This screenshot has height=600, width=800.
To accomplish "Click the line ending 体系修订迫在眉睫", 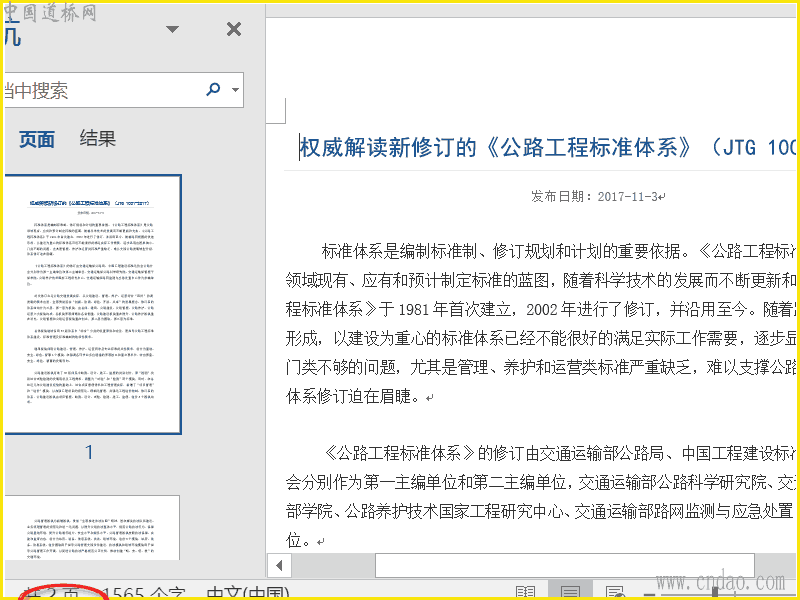I will point(360,396).
